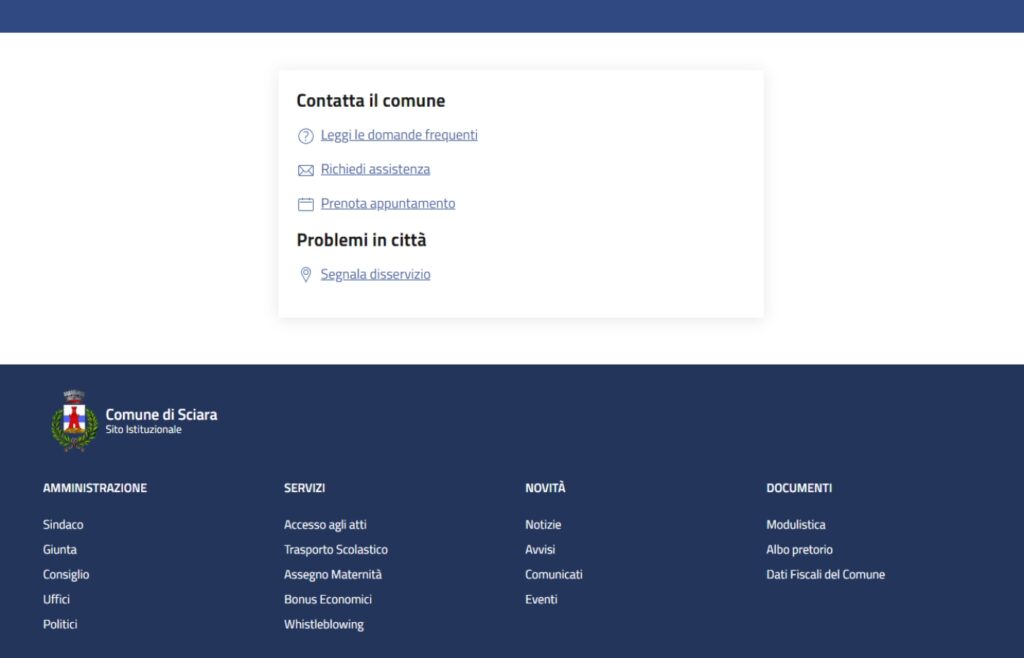Screen dimensions: 1024x658
Task: Open Albo pretorio under Documenti
Action: pos(799,549)
